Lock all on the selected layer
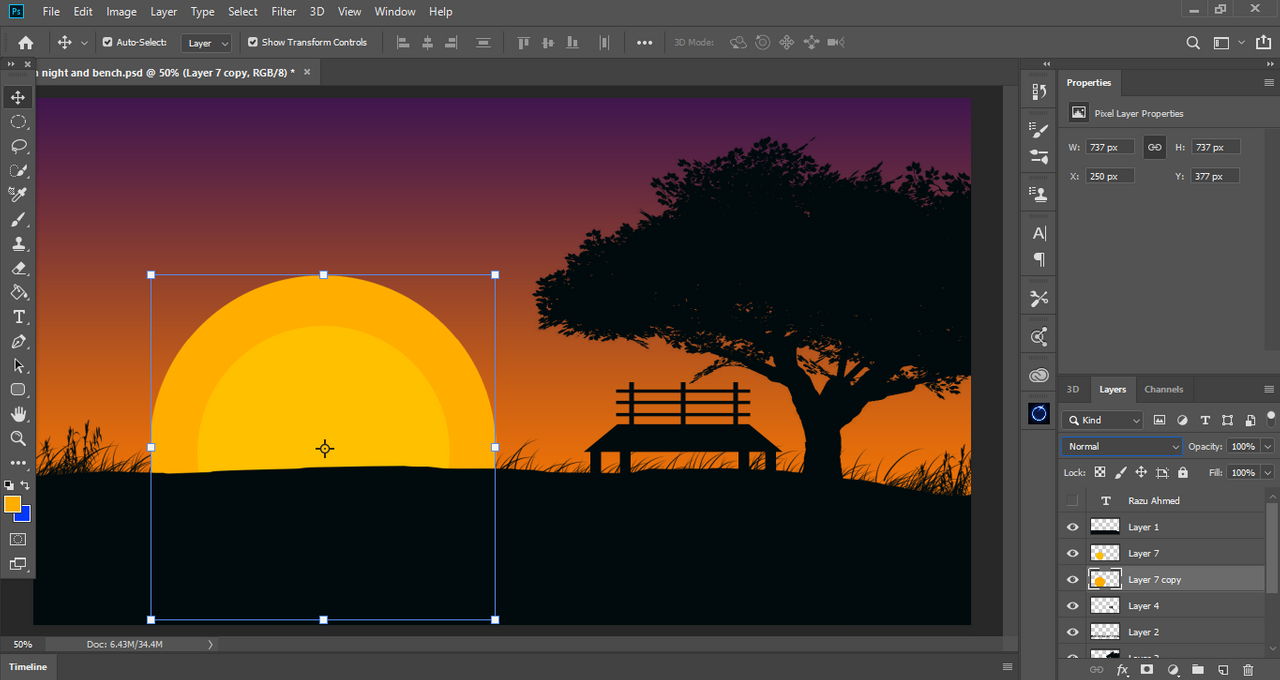Viewport: 1280px width, 680px height. point(1183,473)
